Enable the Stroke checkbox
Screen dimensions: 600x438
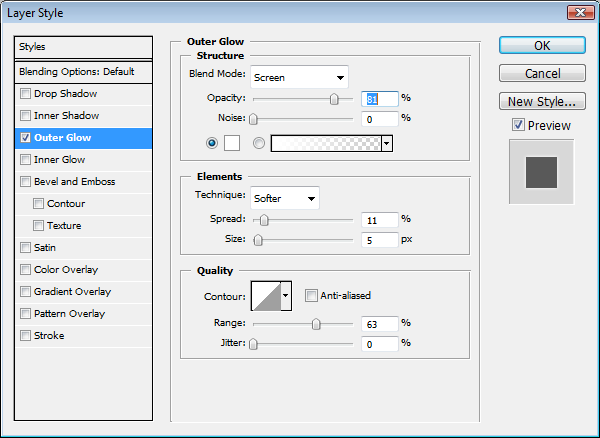click(x=25, y=335)
